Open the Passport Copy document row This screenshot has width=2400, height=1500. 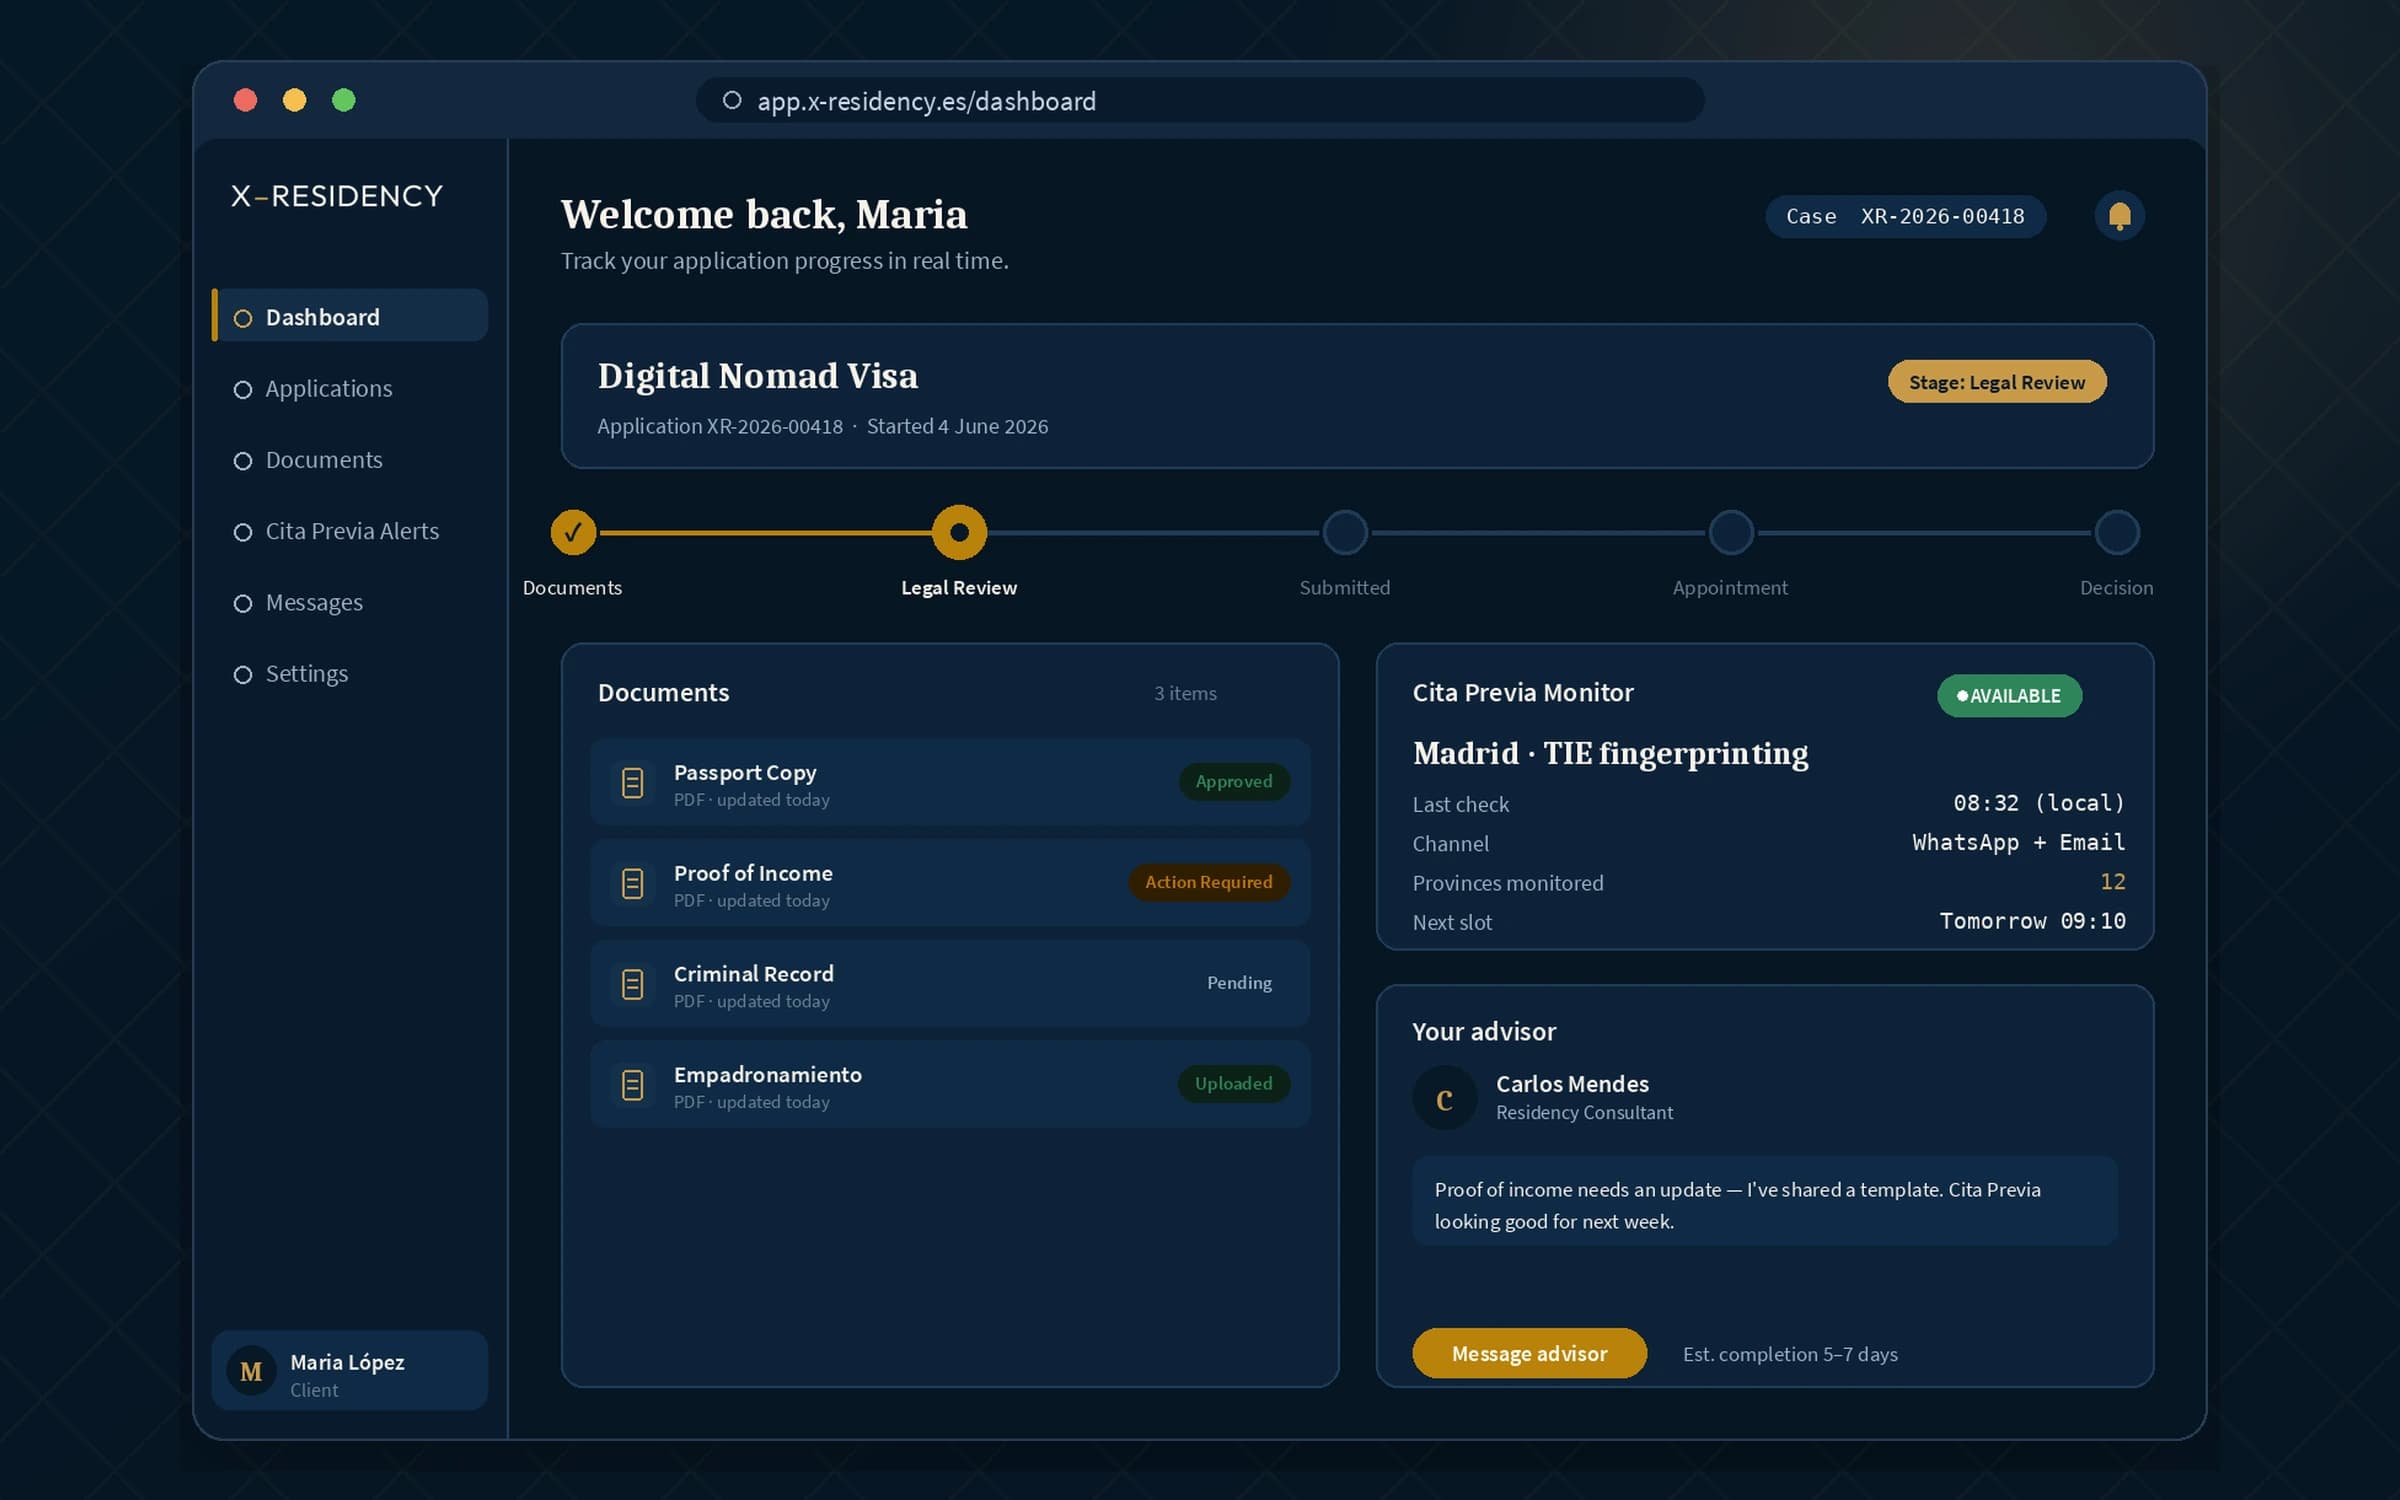(x=950, y=782)
